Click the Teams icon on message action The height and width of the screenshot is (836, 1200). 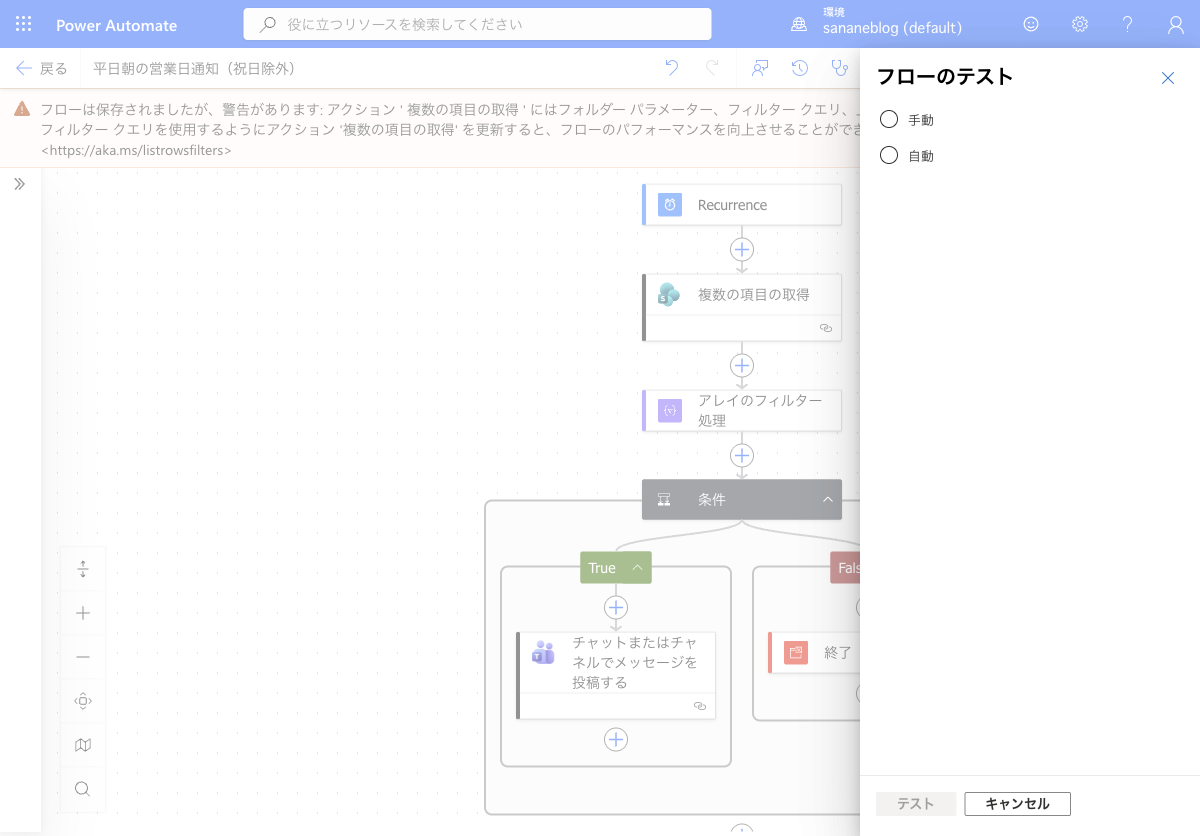pyautogui.click(x=543, y=652)
